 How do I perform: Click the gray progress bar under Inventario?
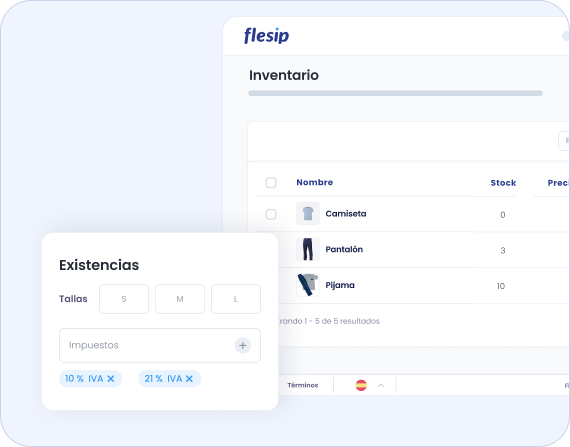tap(396, 93)
